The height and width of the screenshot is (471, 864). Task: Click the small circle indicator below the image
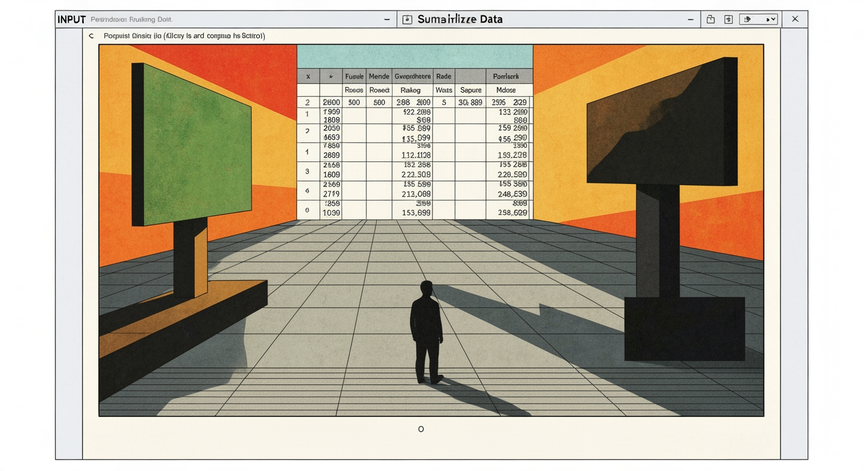(421, 429)
